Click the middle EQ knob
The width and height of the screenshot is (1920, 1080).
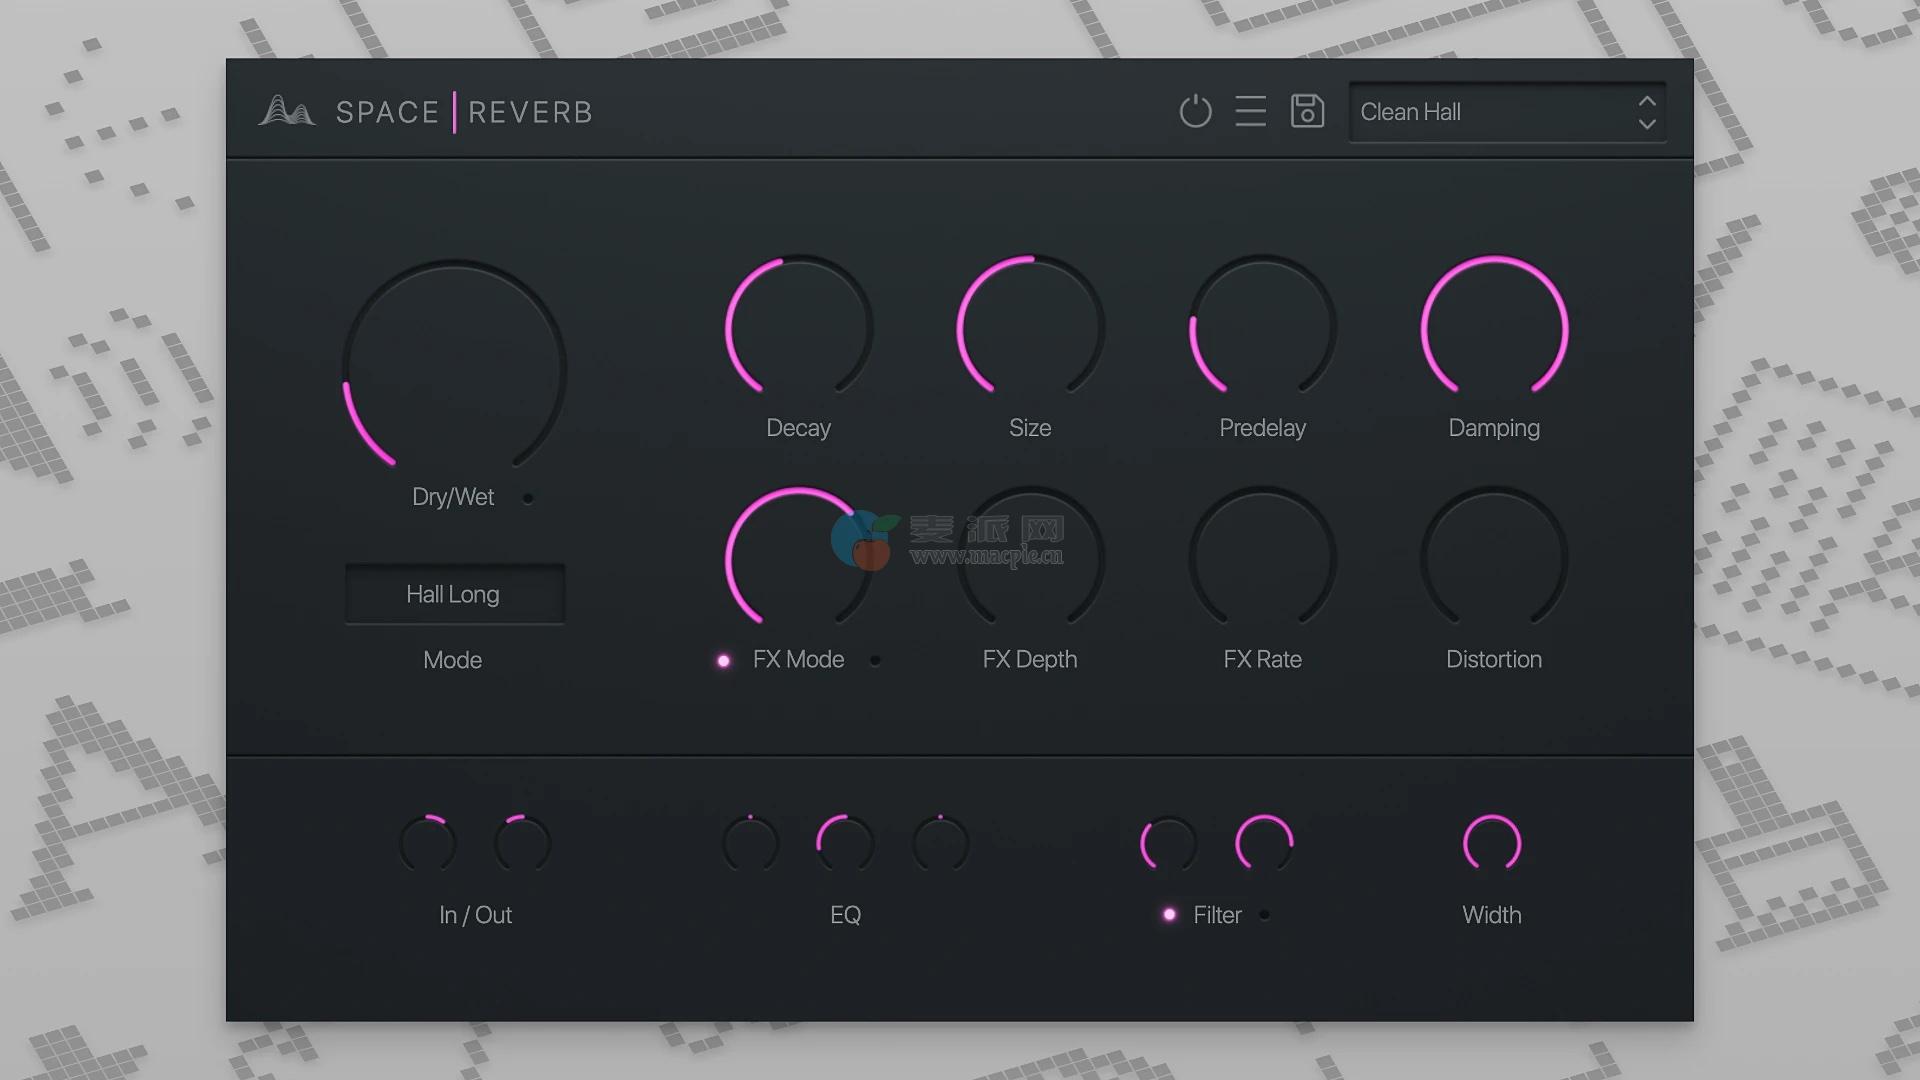click(x=845, y=844)
